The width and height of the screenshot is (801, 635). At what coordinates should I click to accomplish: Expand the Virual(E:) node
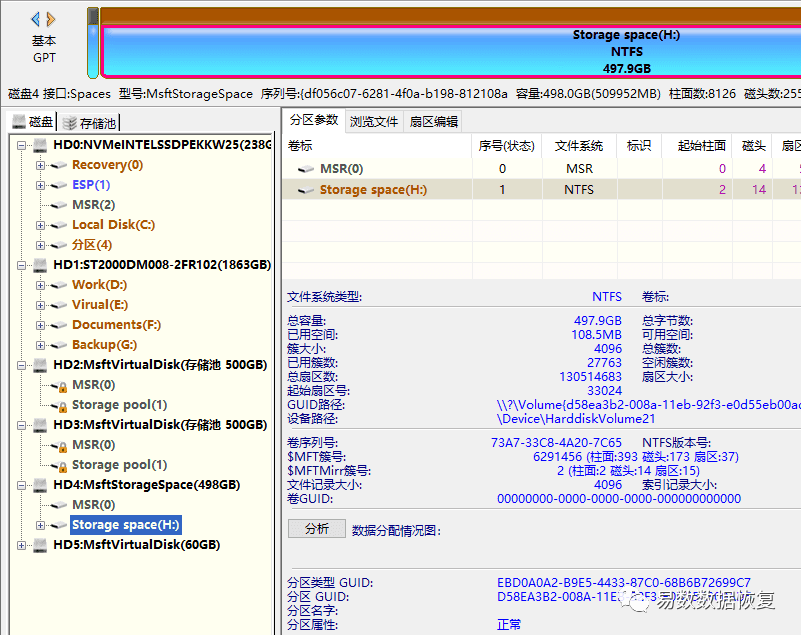(40, 305)
